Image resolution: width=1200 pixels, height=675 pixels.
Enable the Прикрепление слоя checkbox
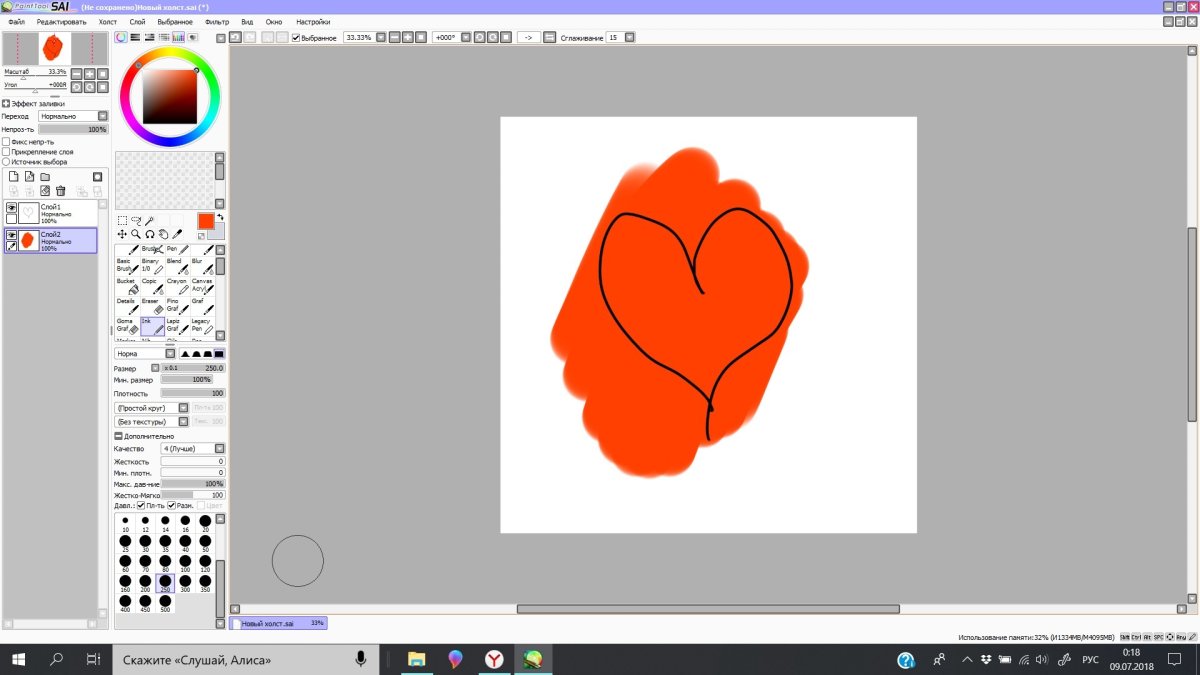[6, 152]
